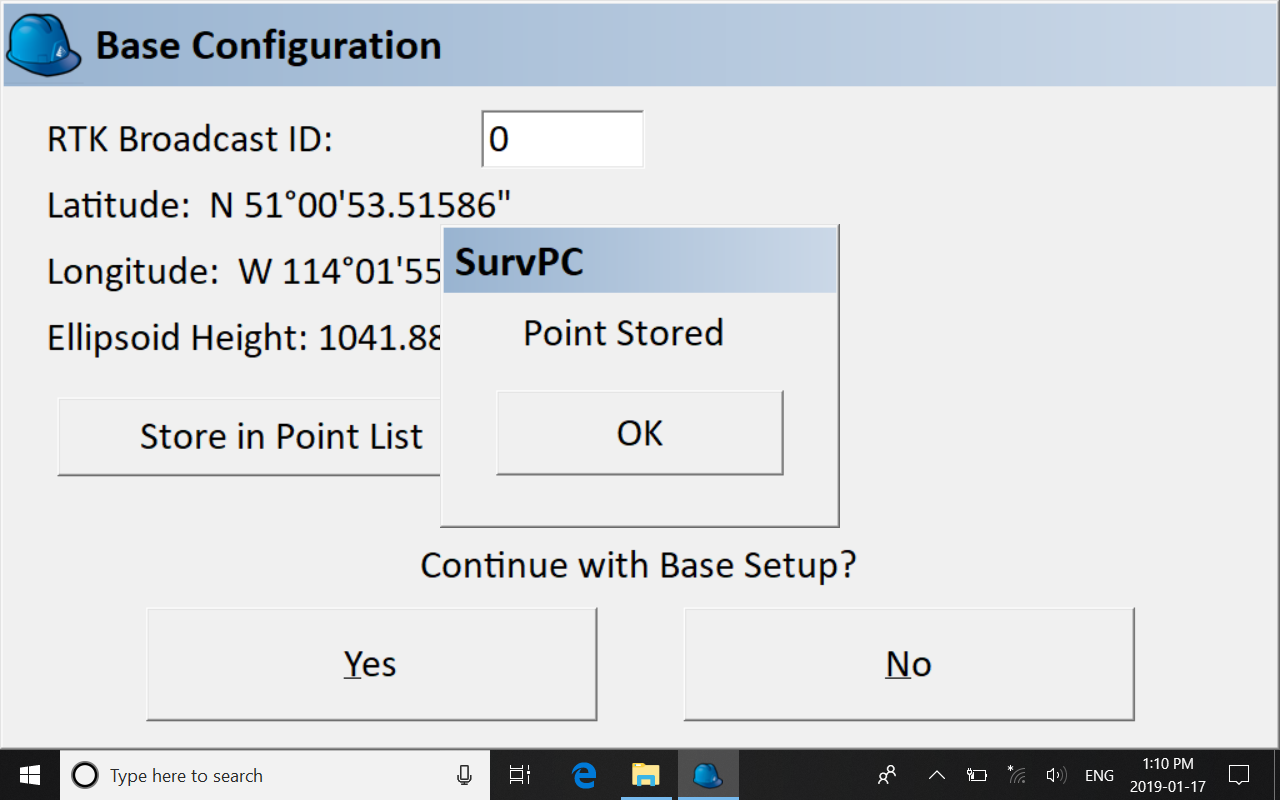The image size is (1280, 800).
Task: Click the Point Stored message text
Action: (624, 333)
